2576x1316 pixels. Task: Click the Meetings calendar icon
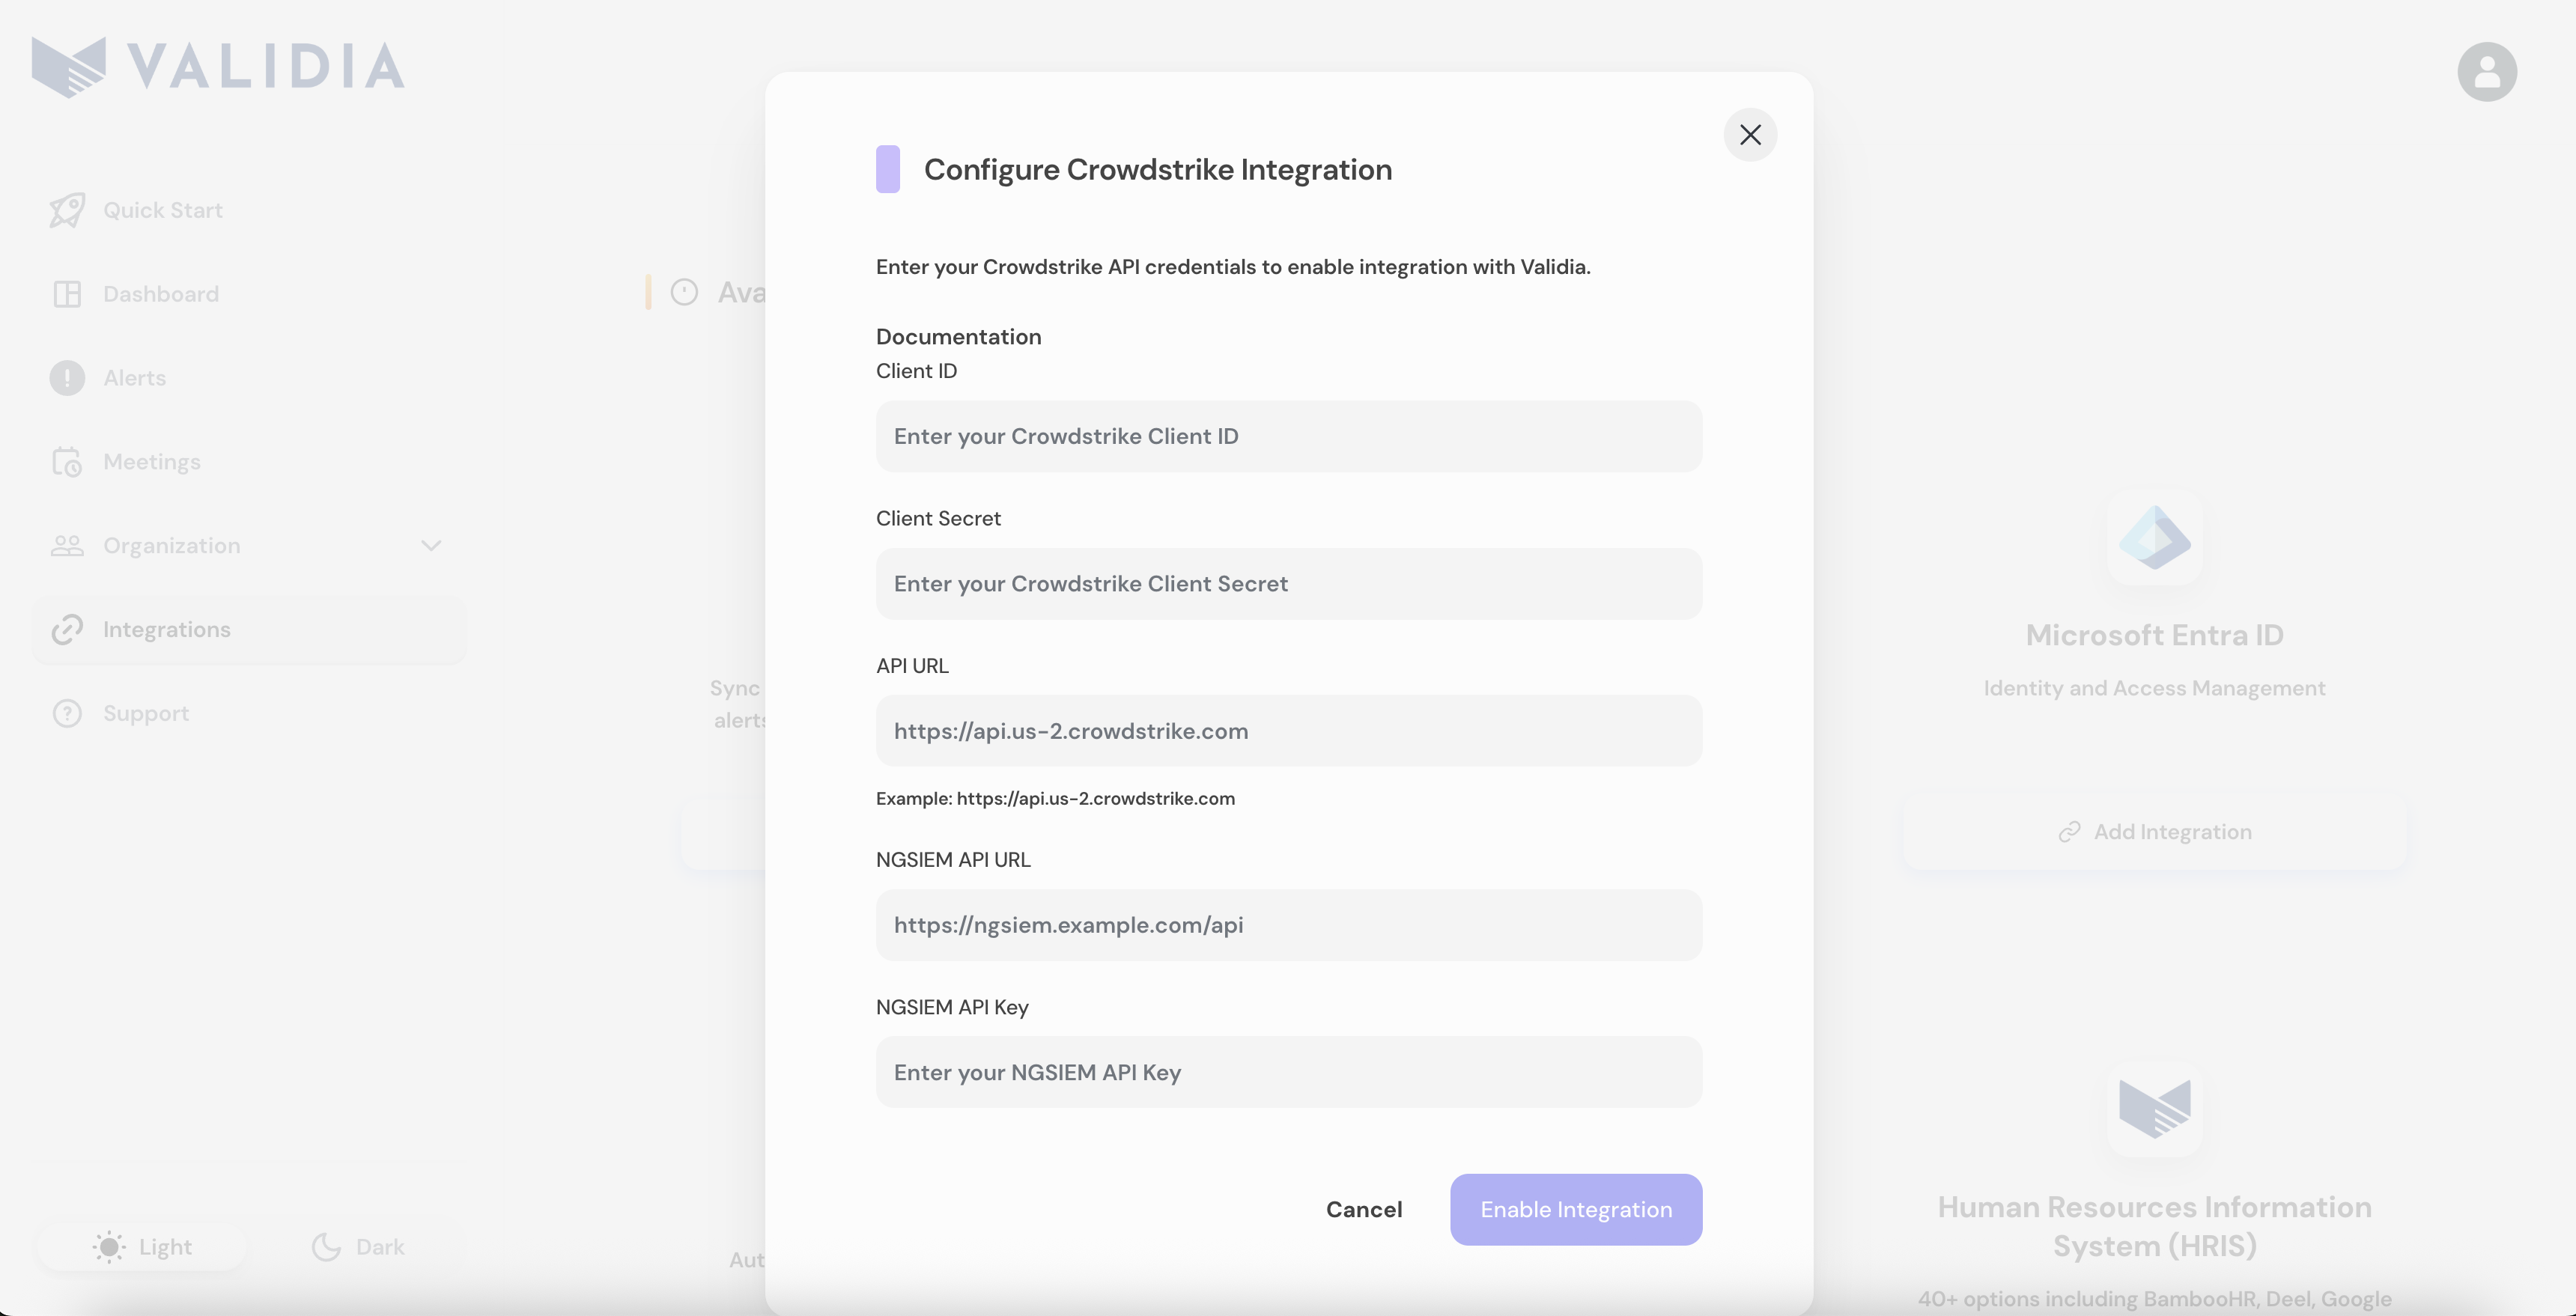point(67,462)
